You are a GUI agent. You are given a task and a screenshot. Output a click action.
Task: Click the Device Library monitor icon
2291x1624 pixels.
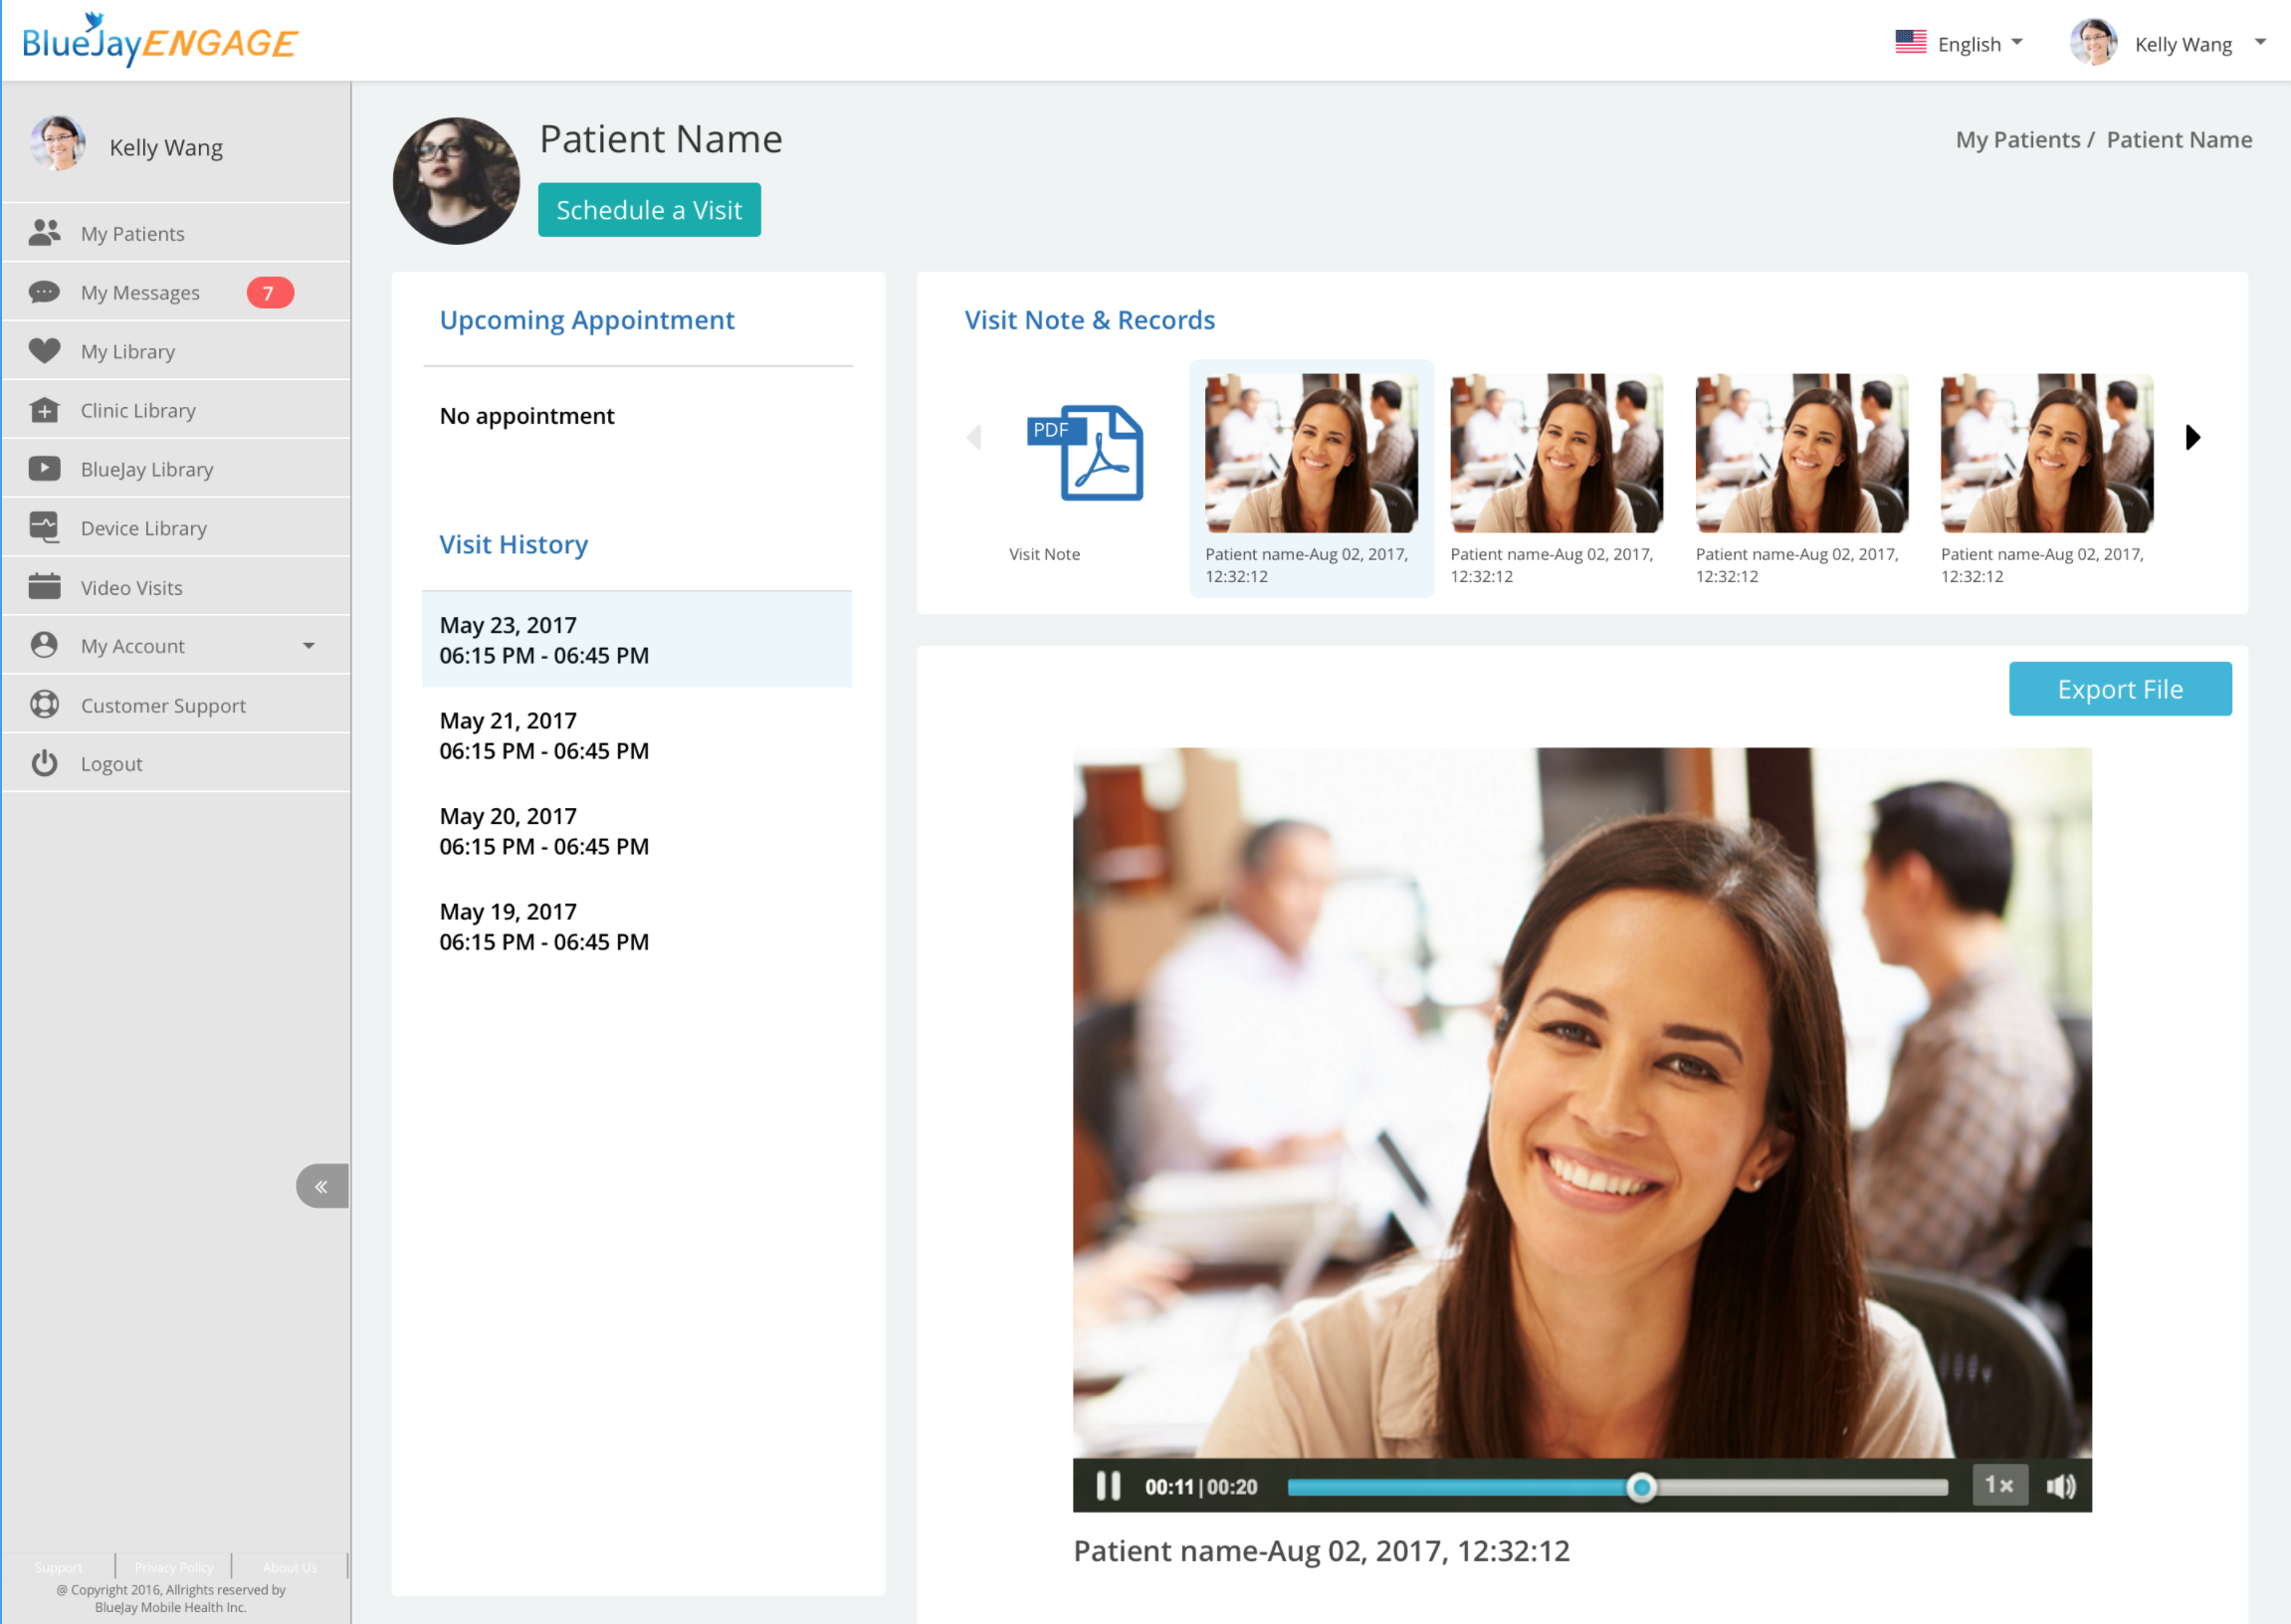coord(44,527)
